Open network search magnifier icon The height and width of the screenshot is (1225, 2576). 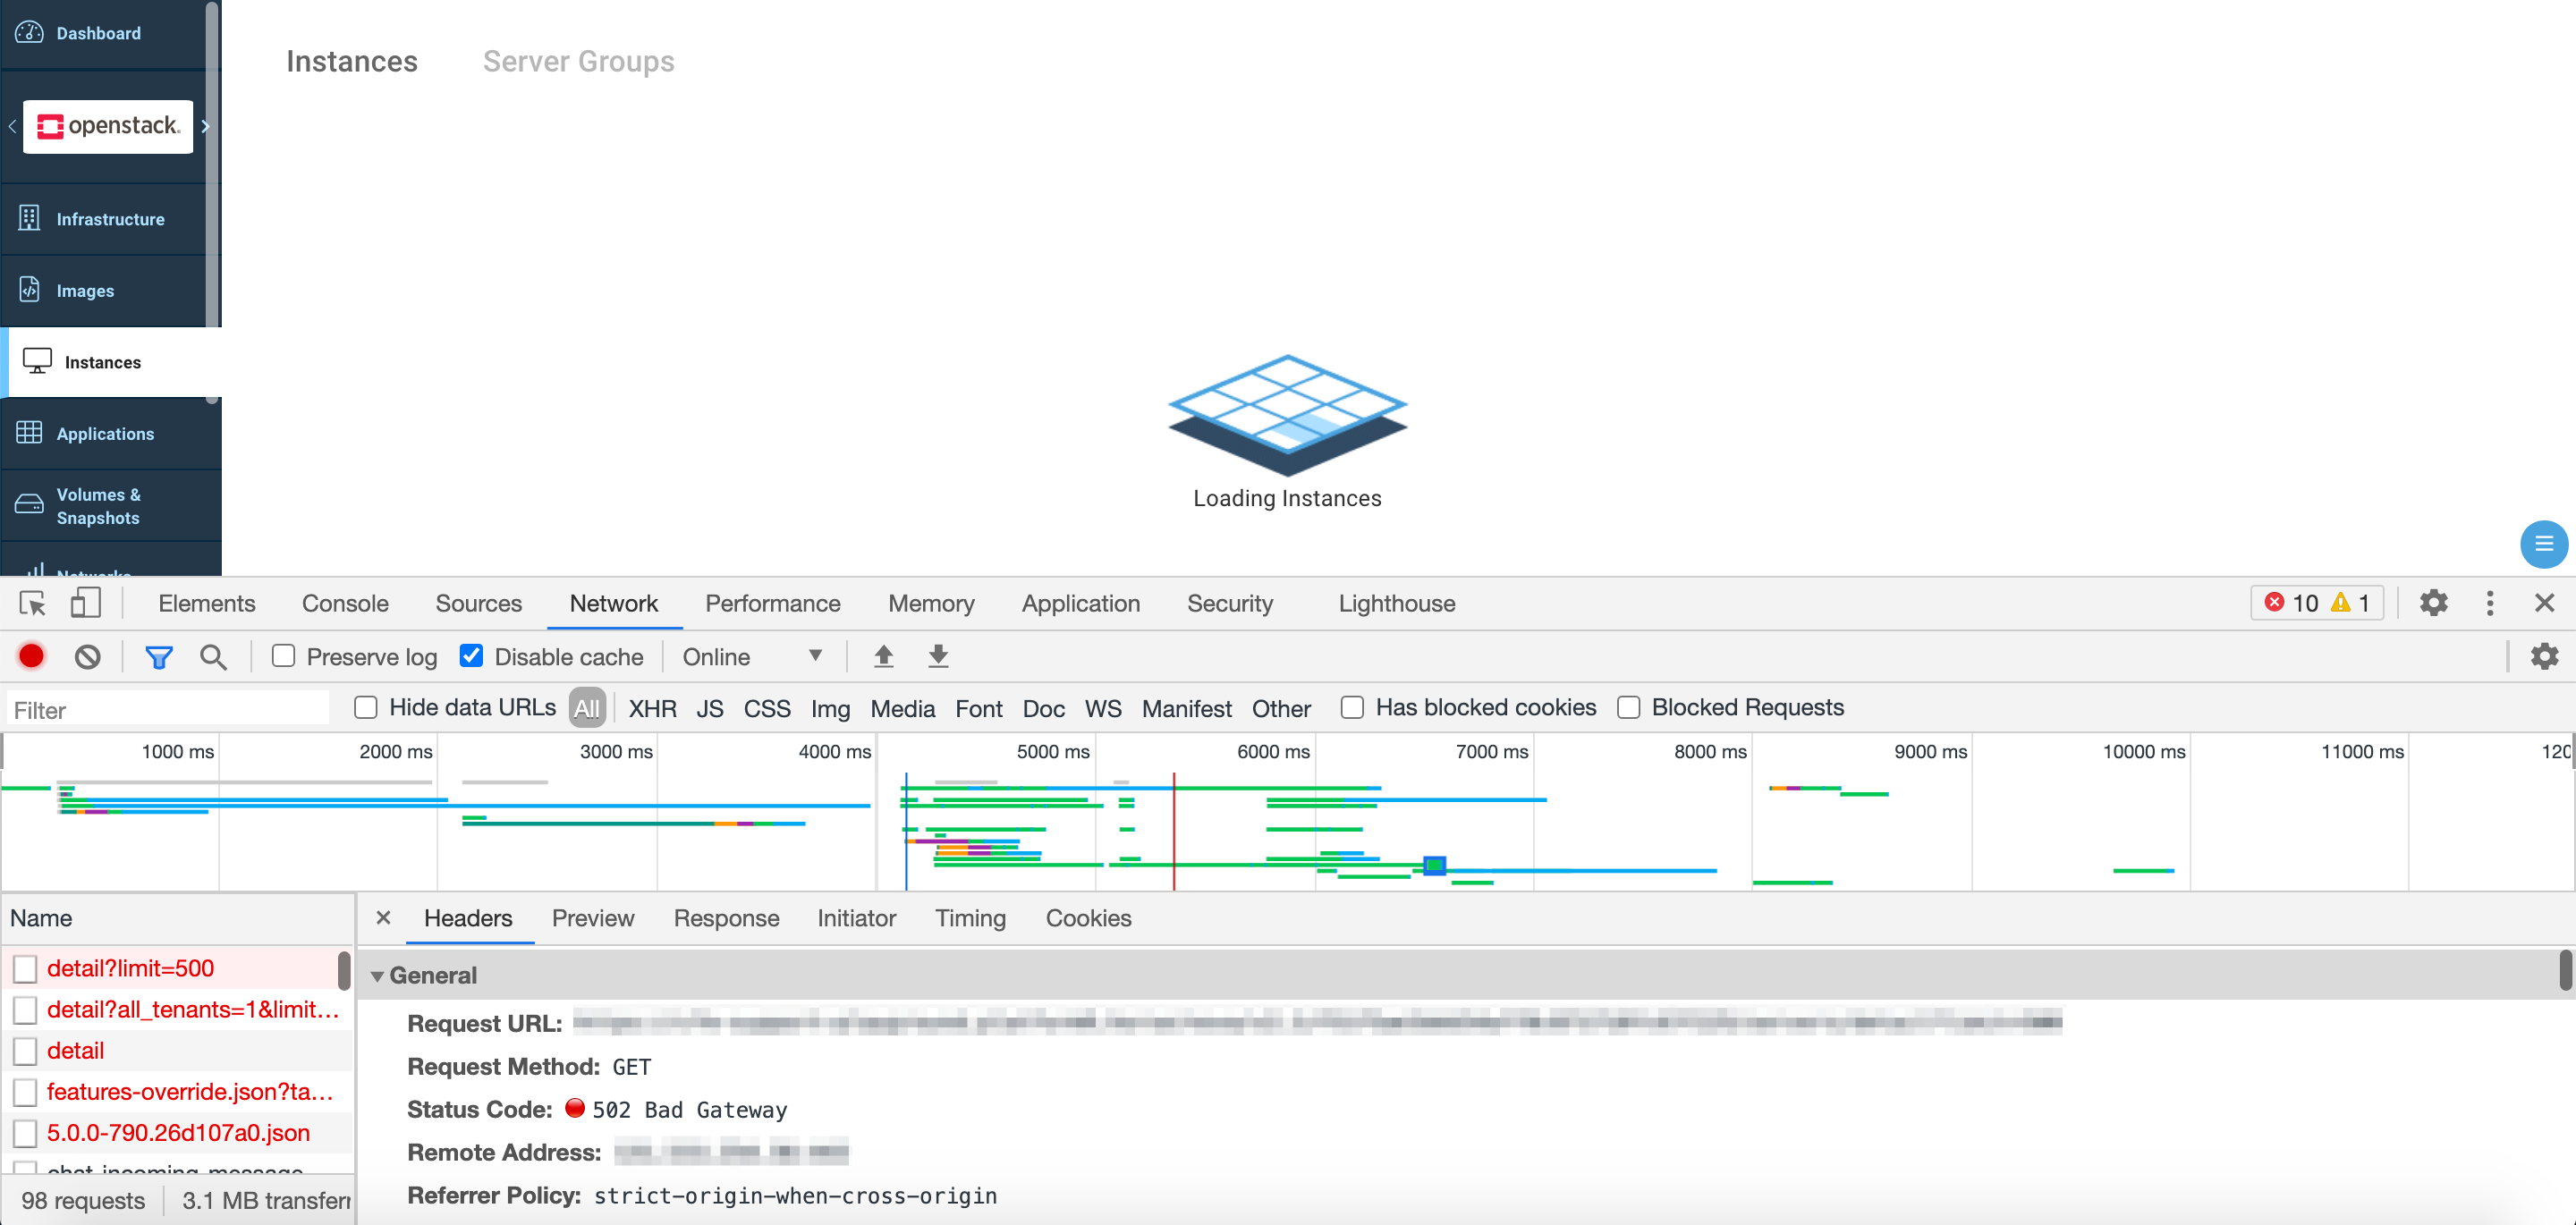pyautogui.click(x=213, y=656)
